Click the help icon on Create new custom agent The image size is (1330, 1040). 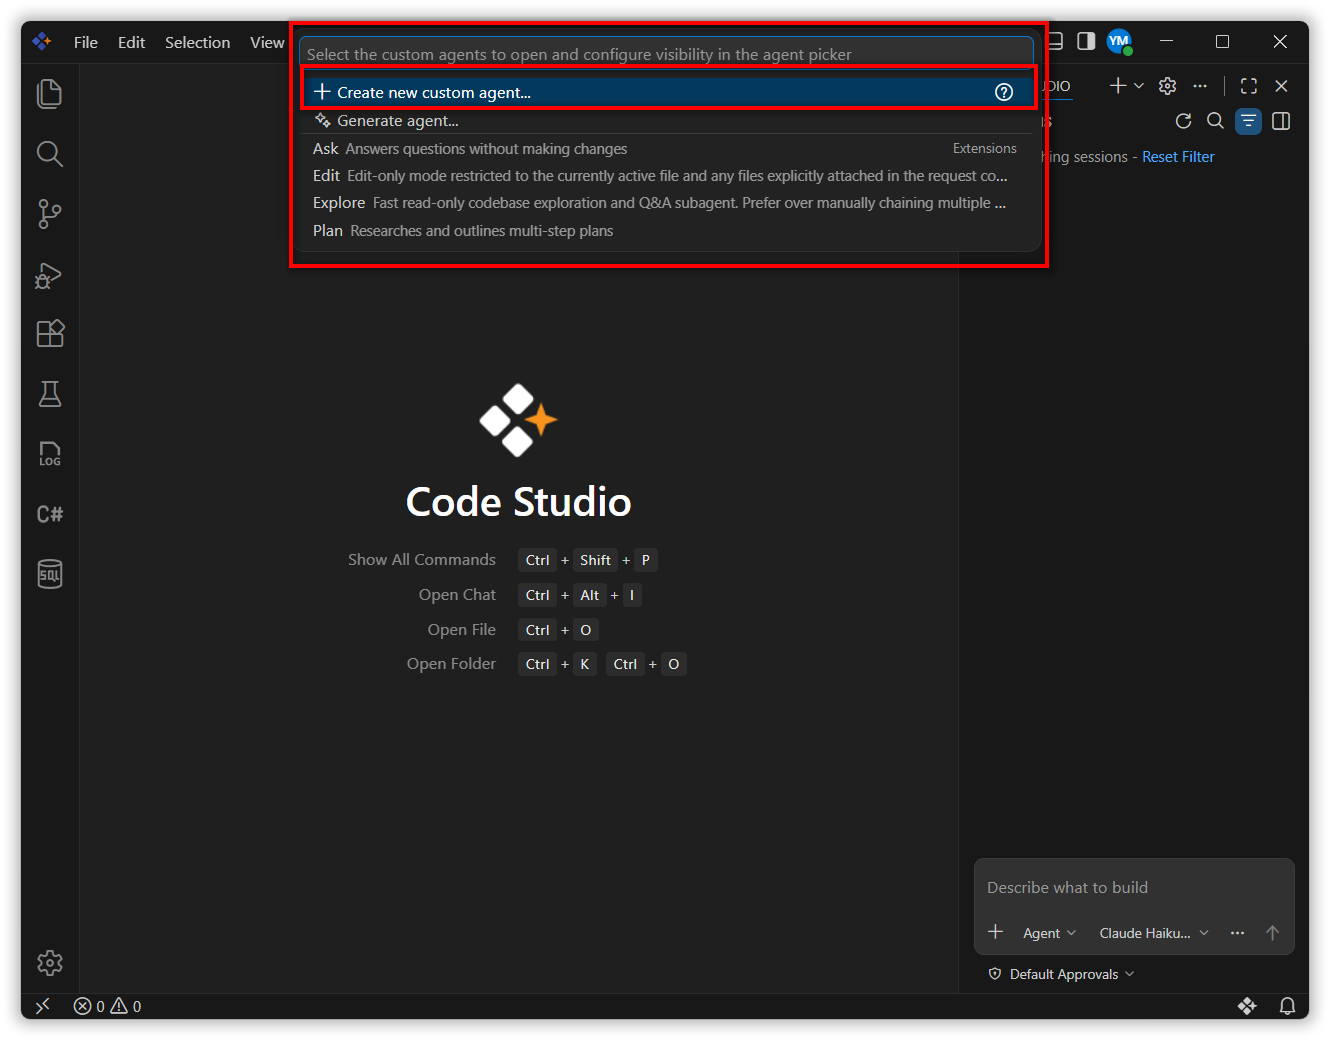pyautogui.click(x=1004, y=92)
